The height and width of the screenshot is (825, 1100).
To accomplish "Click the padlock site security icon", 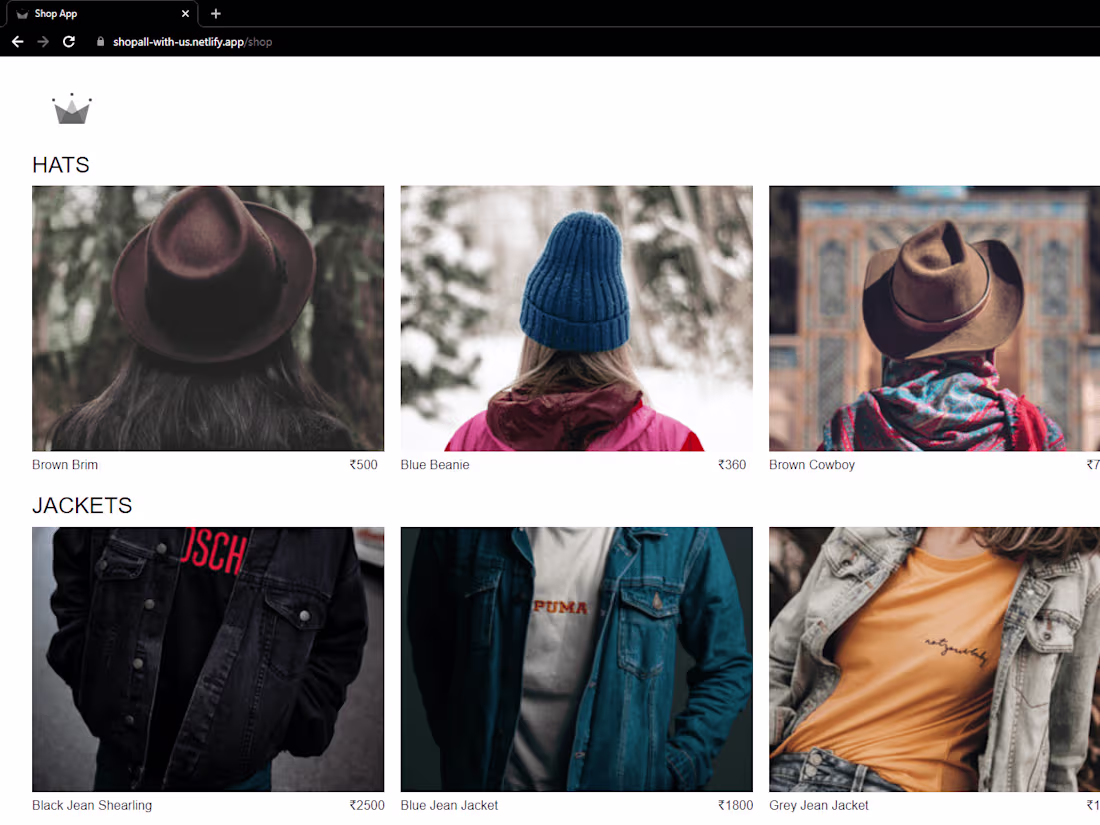I will 99,41.
